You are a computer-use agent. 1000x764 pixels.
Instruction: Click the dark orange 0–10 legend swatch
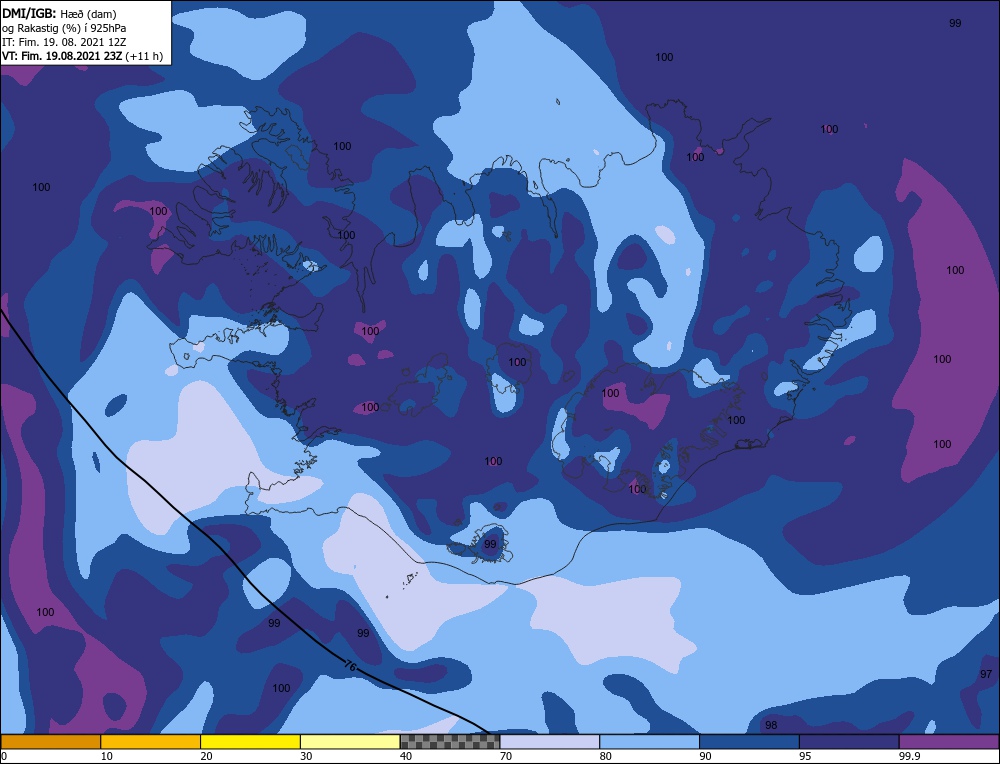point(50,741)
